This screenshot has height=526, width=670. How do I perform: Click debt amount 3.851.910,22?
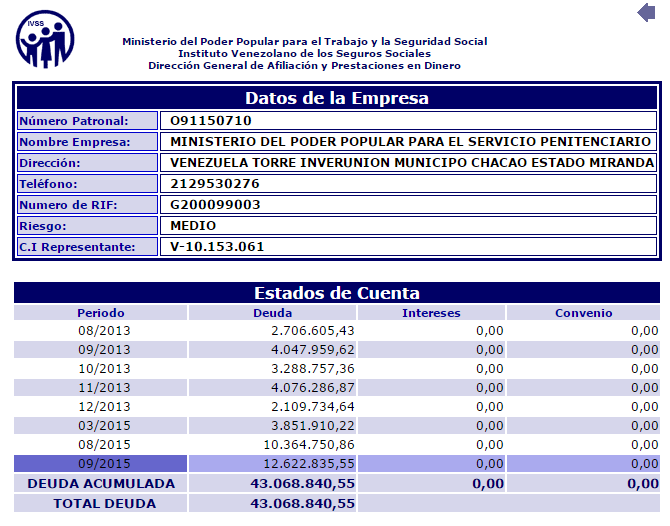(x=313, y=426)
